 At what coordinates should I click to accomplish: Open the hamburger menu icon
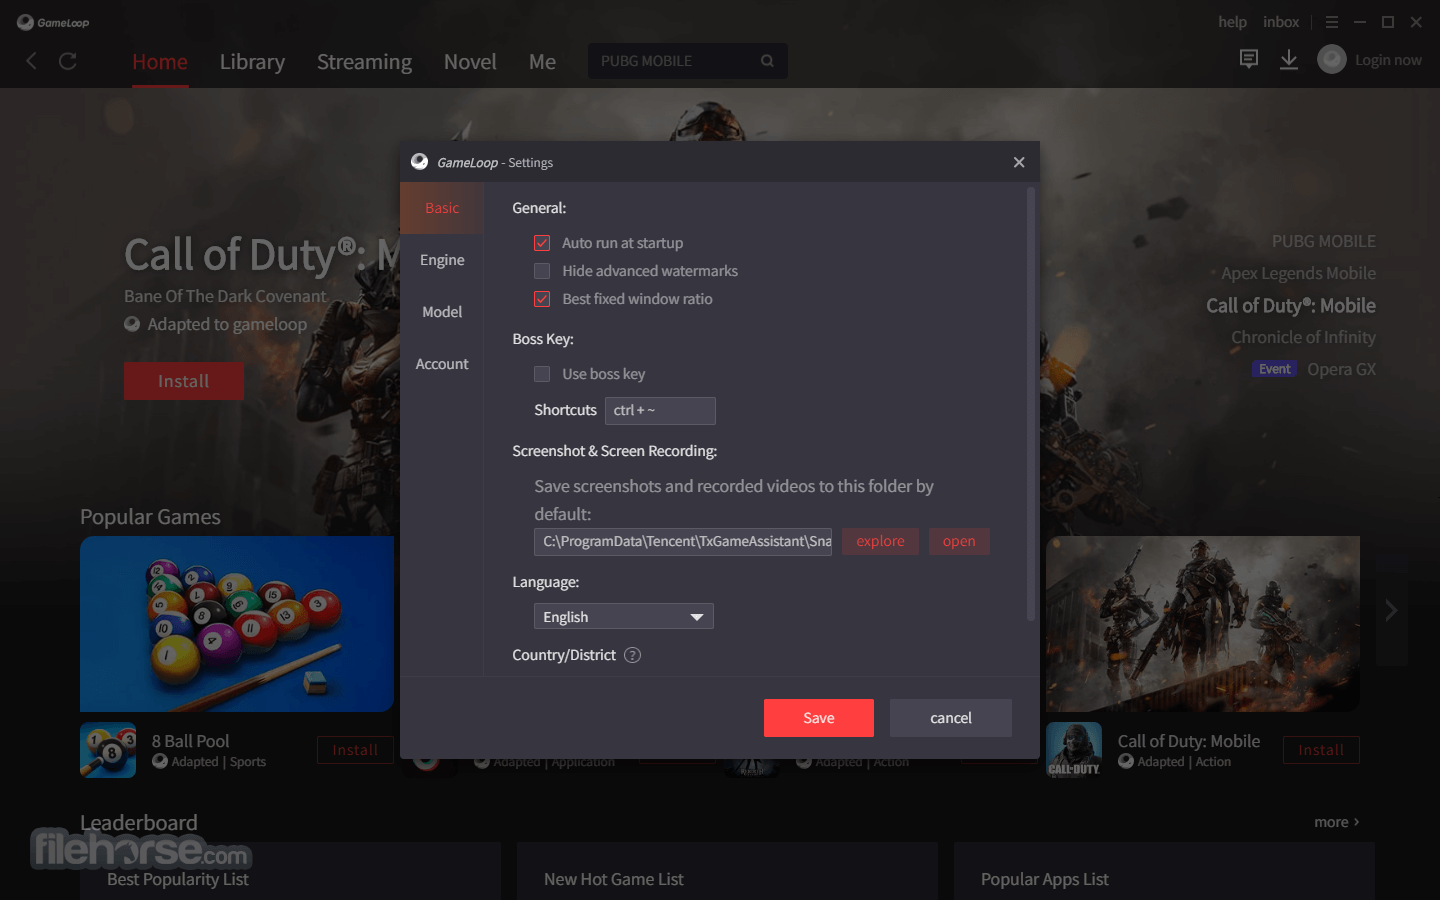coord(1332,22)
